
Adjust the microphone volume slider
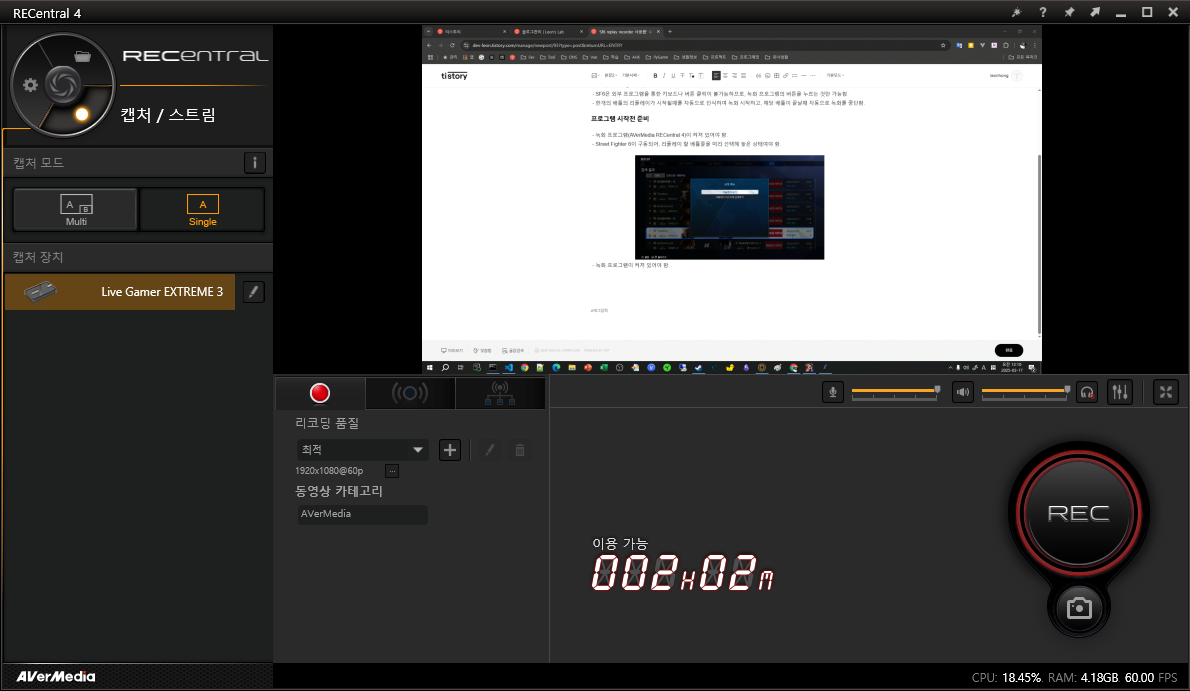pyautogui.click(x=896, y=391)
